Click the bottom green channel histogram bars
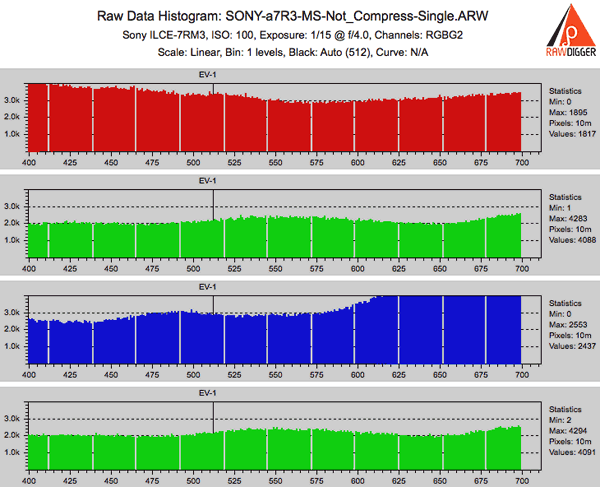Image resolution: width=600 pixels, height=487 pixels. (300, 448)
